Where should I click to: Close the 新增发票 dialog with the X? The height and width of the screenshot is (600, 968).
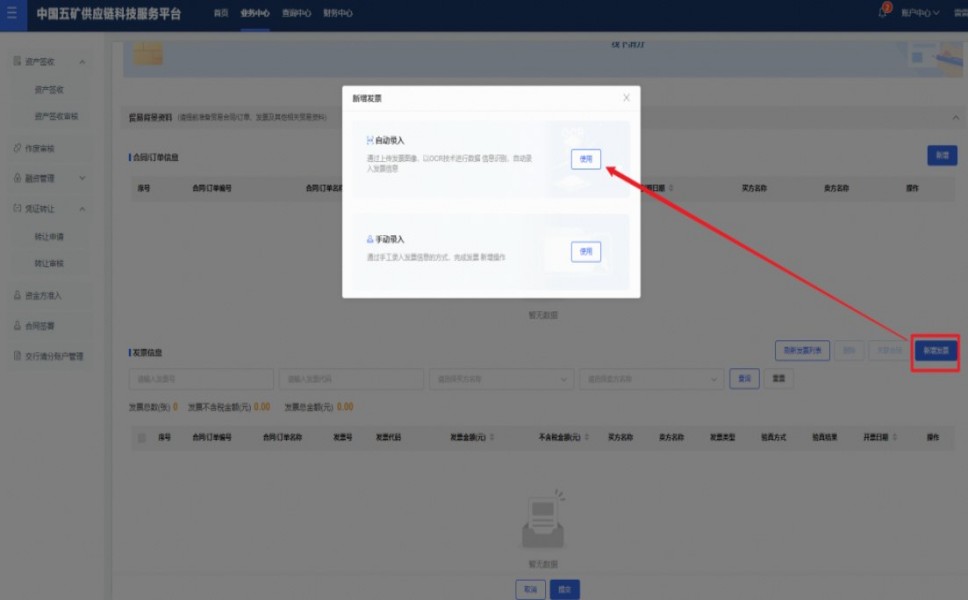626,98
